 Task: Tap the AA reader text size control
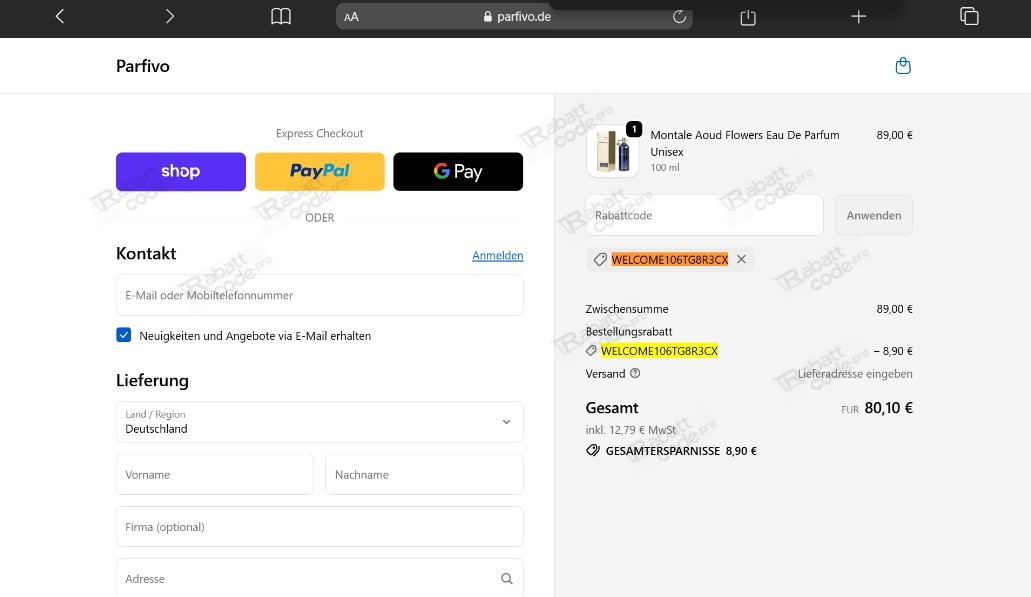click(x=351, y=17)
